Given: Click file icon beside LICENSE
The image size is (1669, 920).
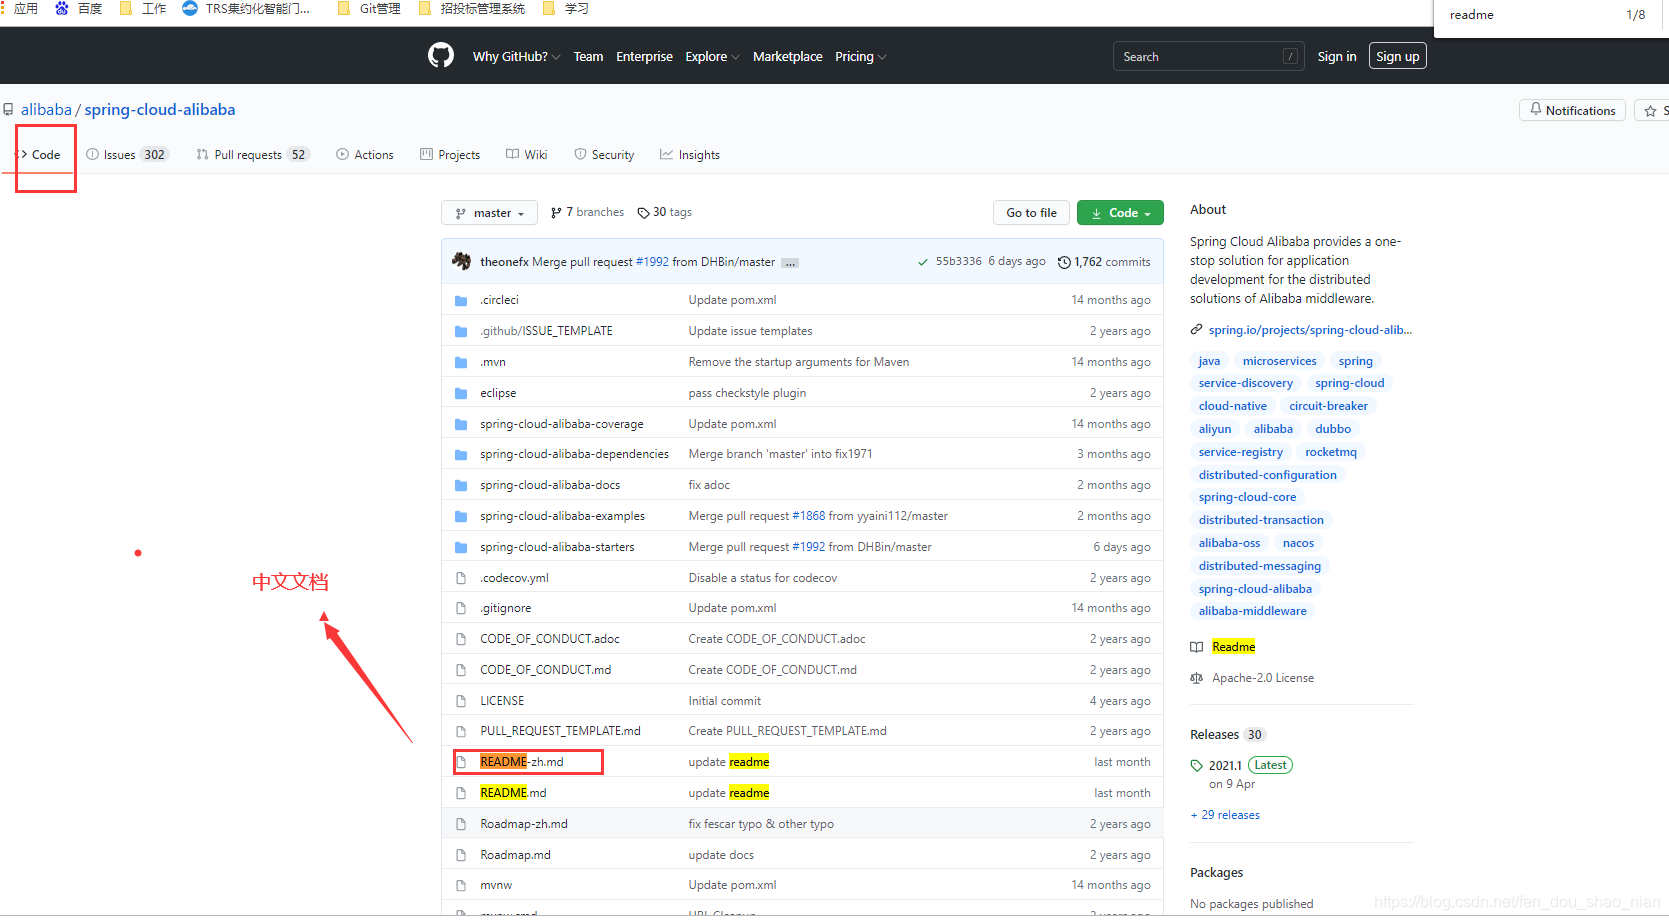Looking at the screenshot, I should point(461,701).
